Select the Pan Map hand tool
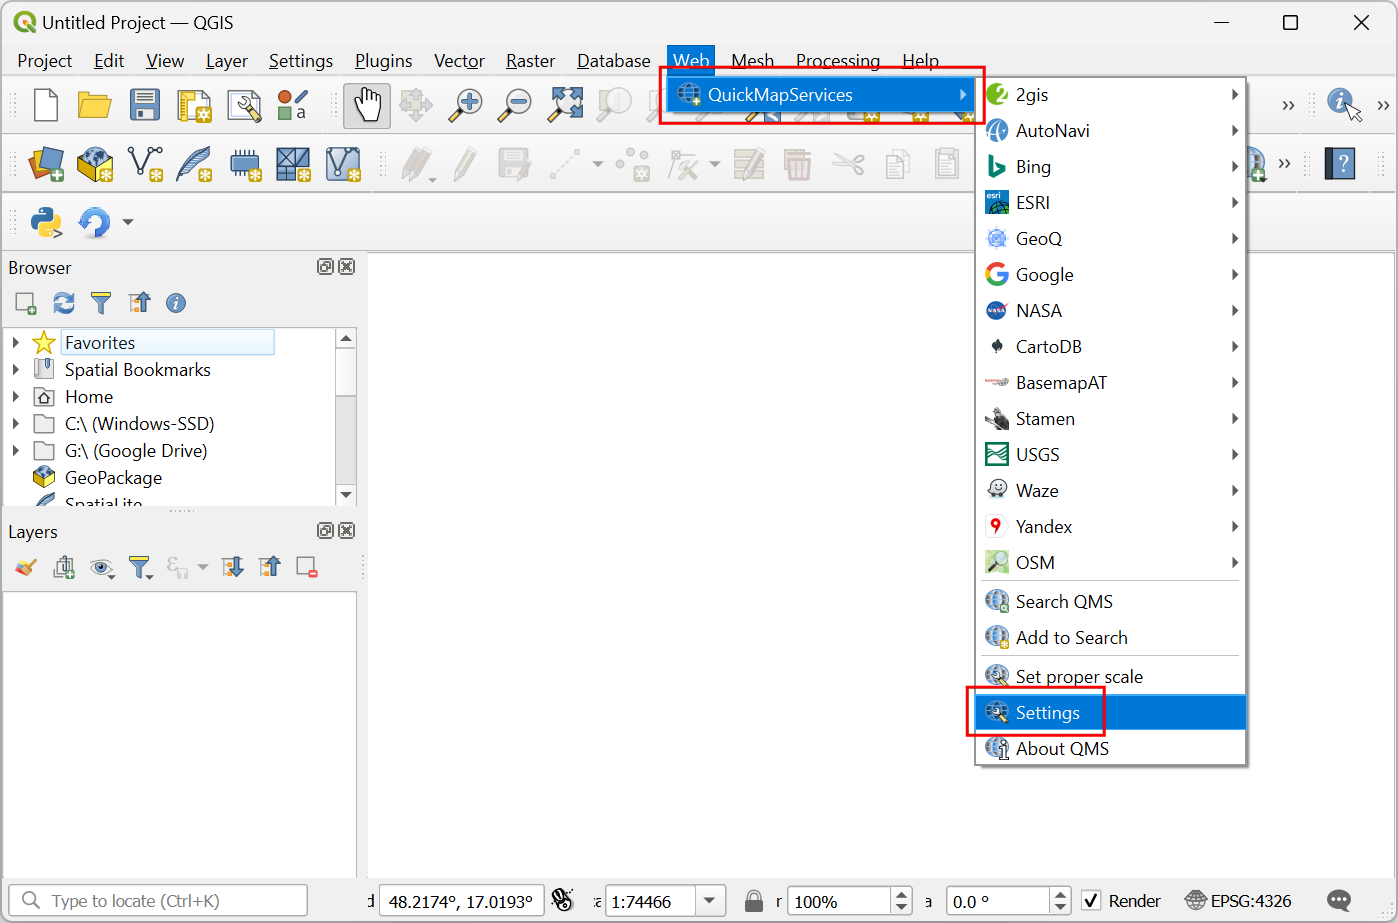1398x923 pixels. (367, 105)
